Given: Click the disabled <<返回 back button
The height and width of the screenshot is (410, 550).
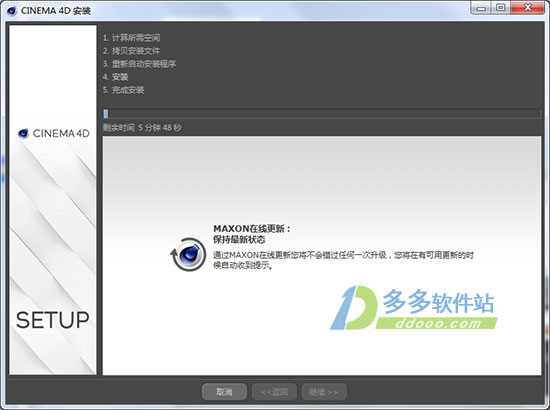Looking at the screenshot, I should click(274, 392).
